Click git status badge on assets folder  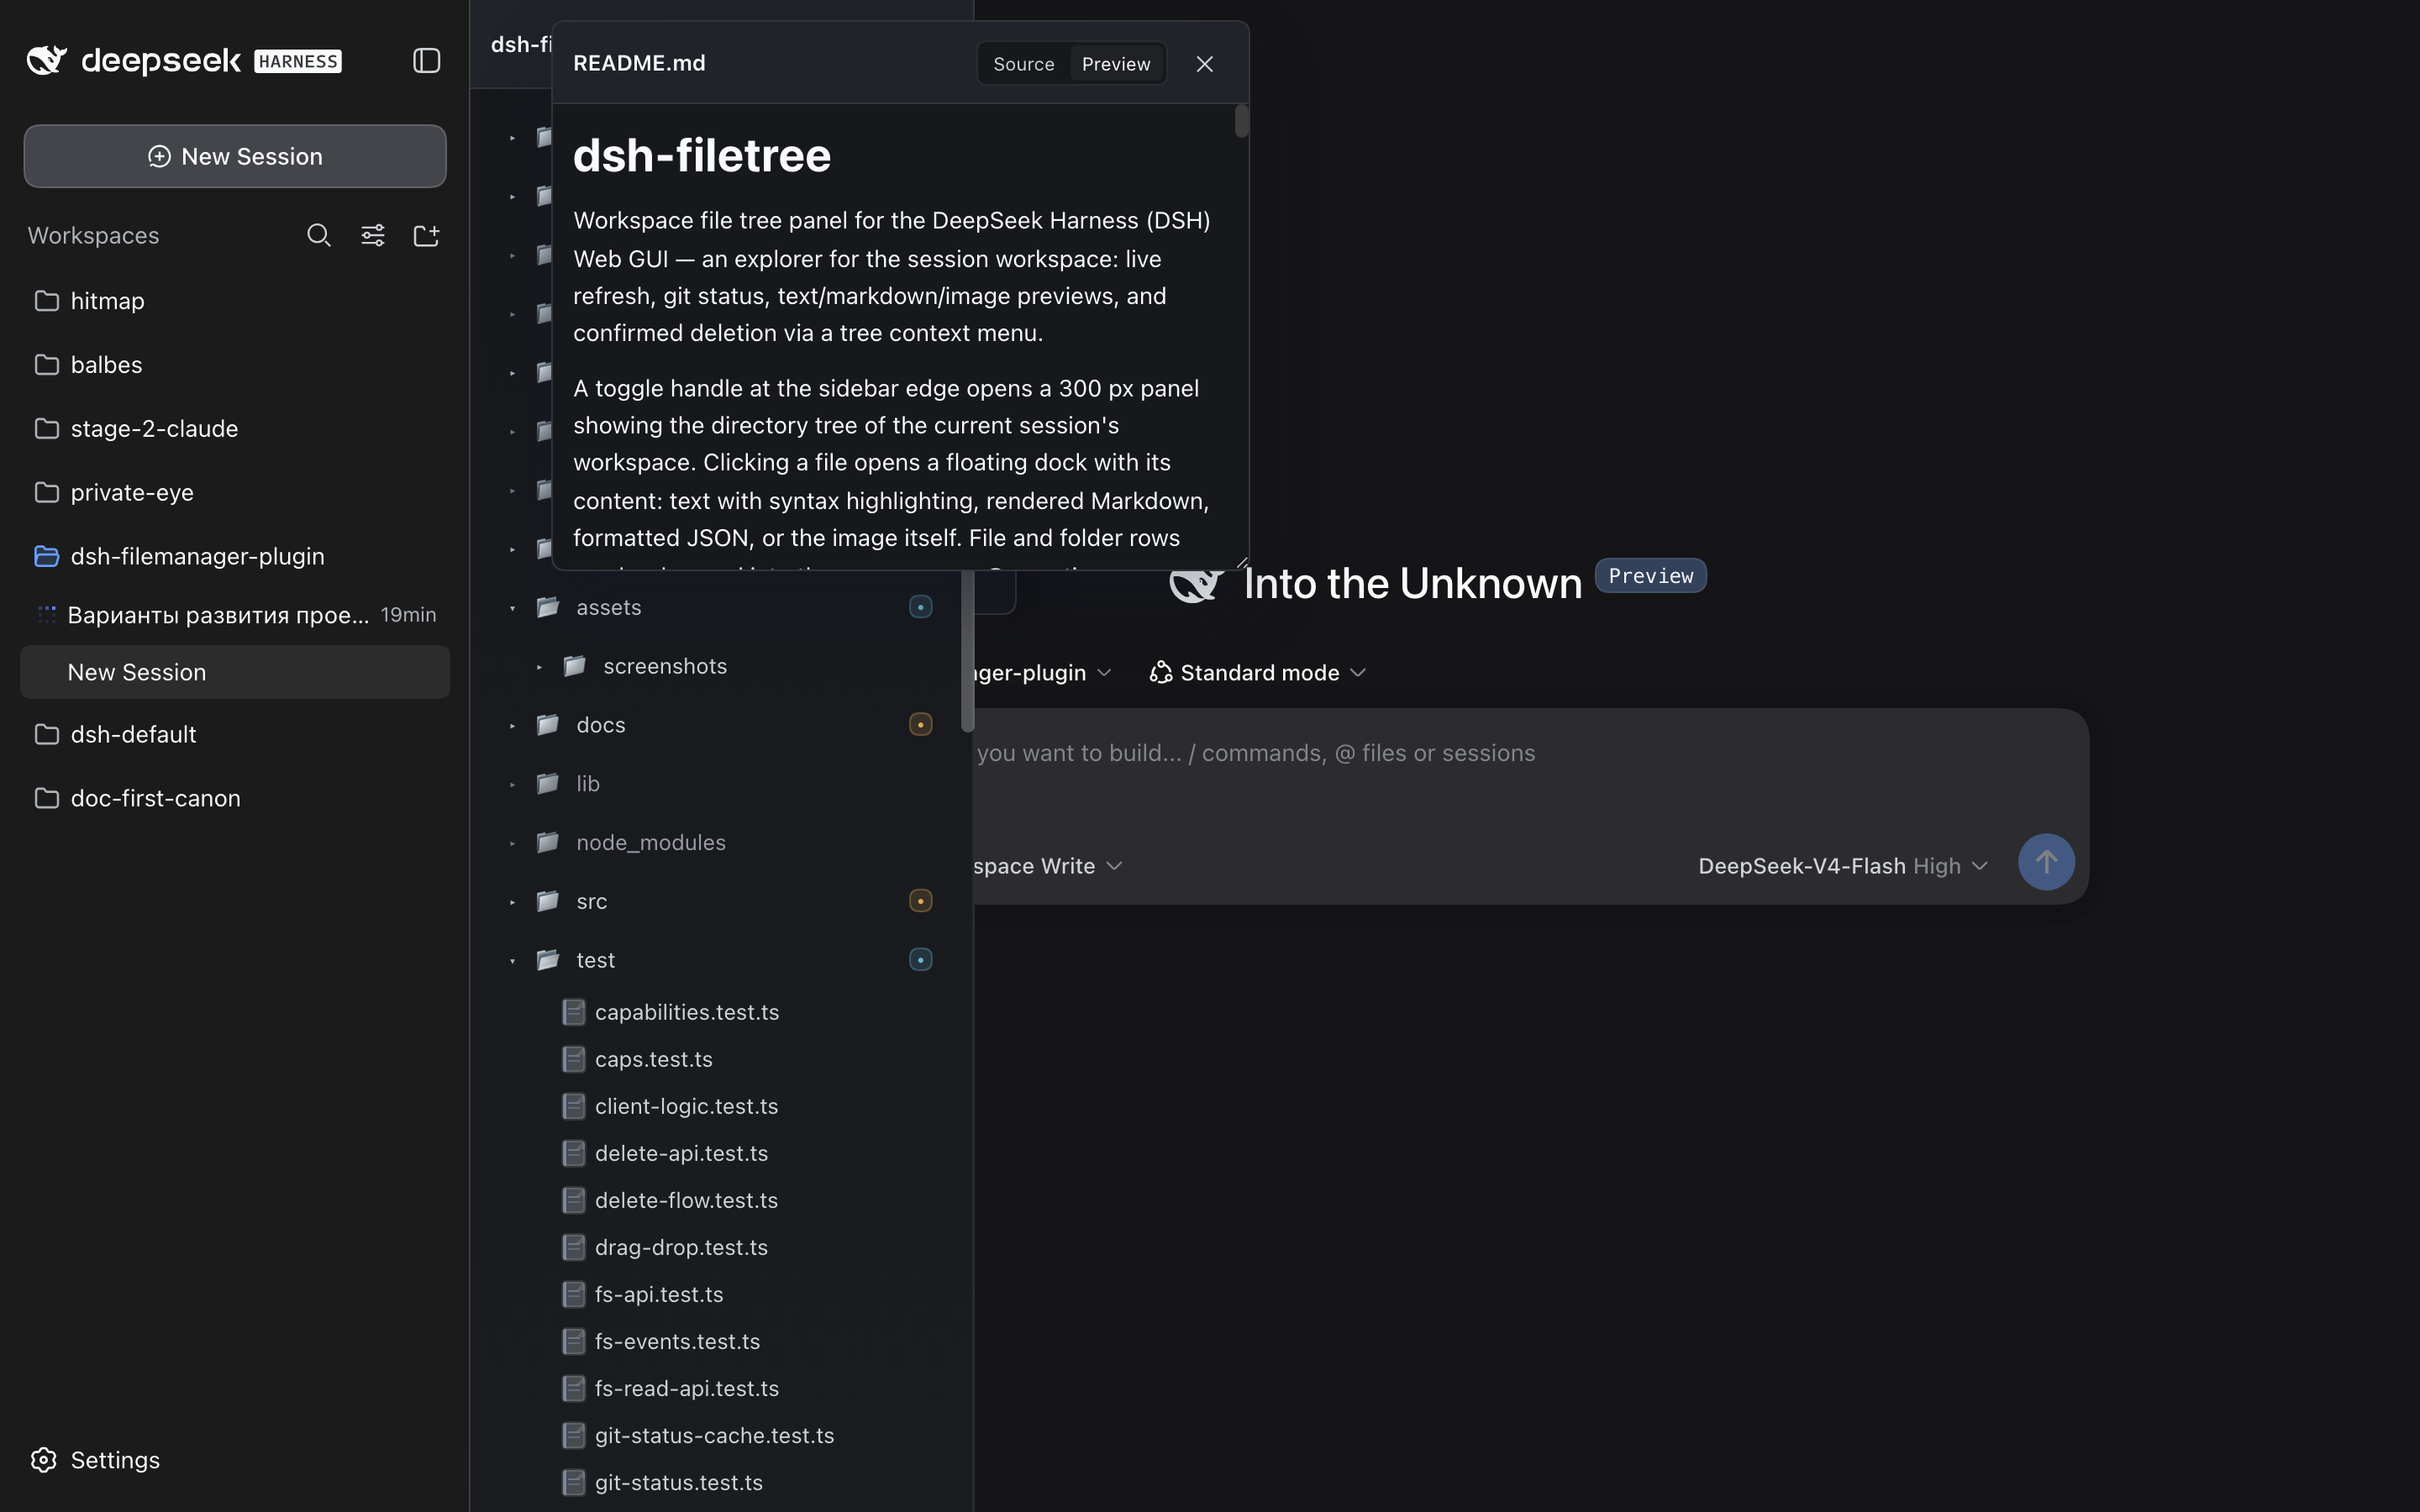tap(921, 607)
